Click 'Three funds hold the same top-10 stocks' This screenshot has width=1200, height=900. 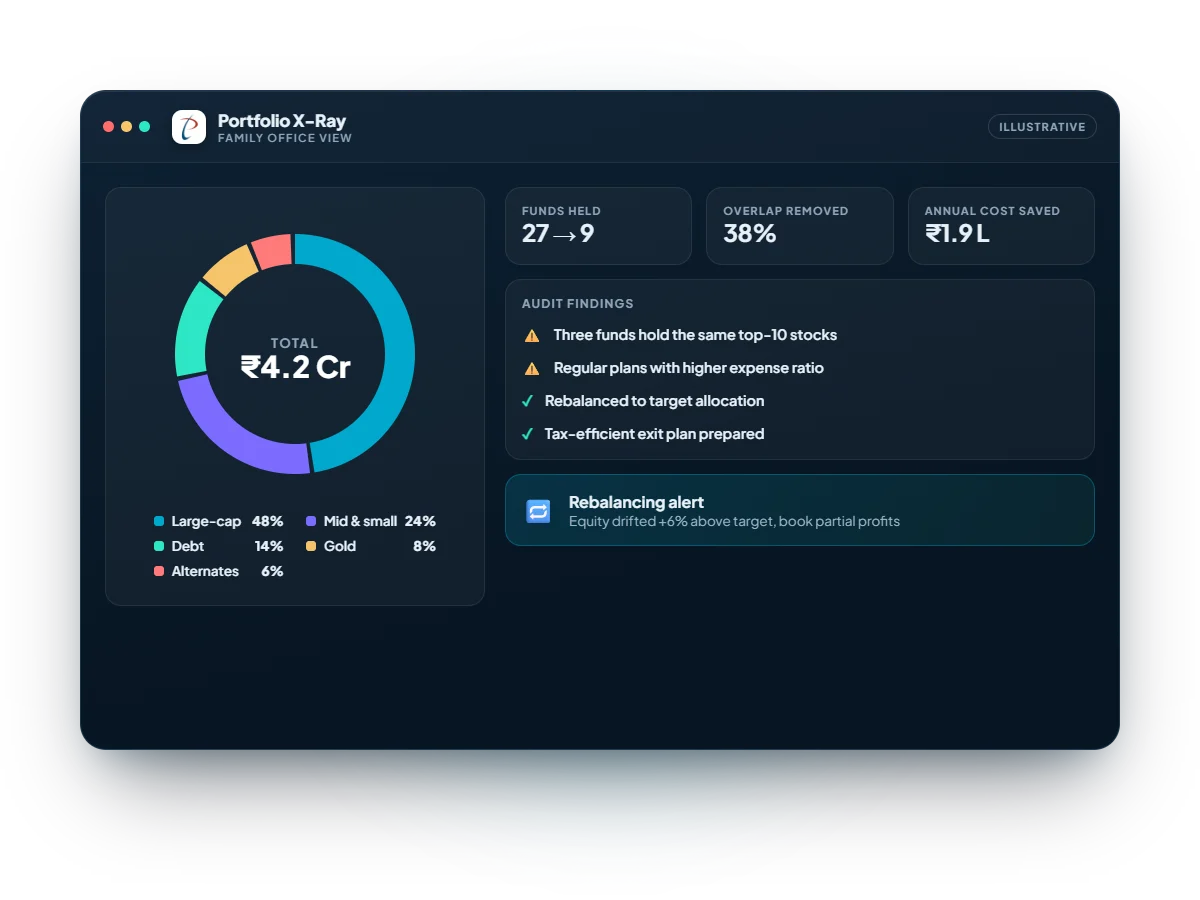(695, 335)
